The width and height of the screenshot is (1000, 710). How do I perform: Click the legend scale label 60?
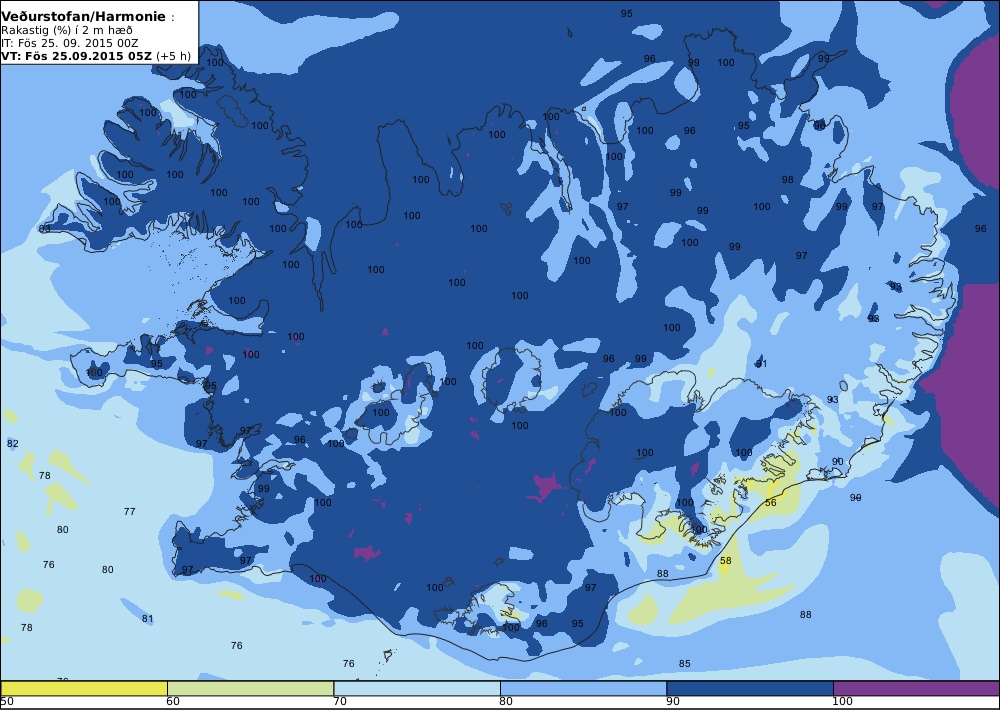click(x=173, y=702)
